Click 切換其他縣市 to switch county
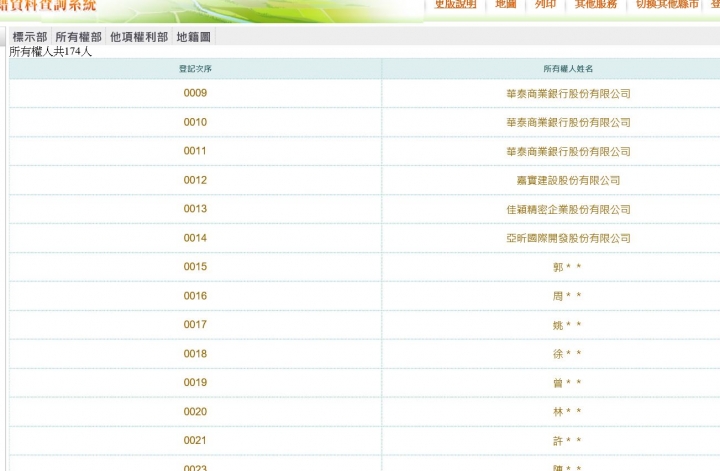This screenshot has height=471, width=720. pyautogui.click(x=667, y=4)
